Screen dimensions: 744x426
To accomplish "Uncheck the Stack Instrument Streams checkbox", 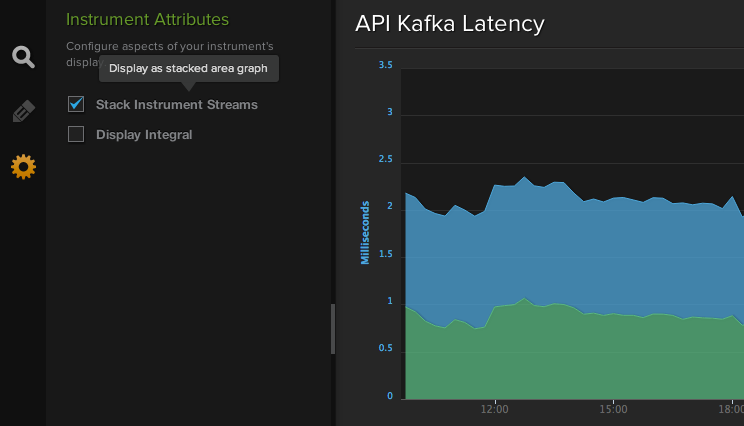I will coord(76,104).
